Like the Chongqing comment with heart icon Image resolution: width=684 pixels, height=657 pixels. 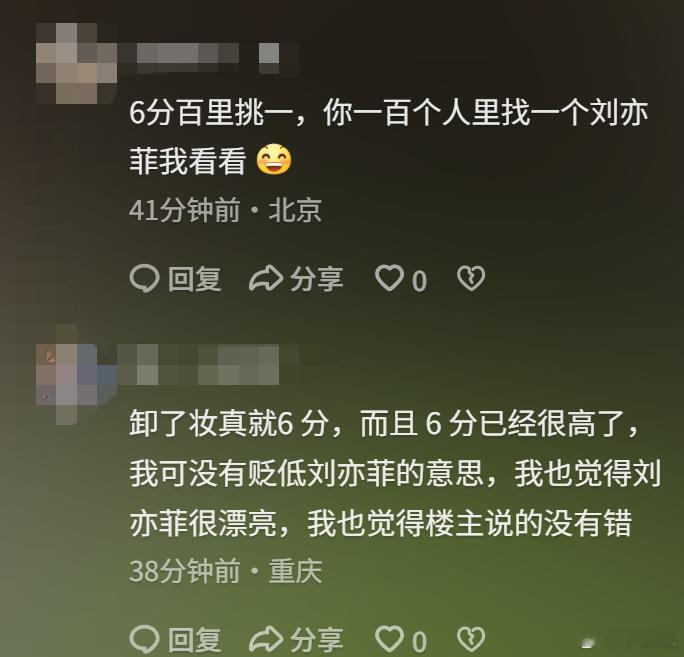(390, 639)
